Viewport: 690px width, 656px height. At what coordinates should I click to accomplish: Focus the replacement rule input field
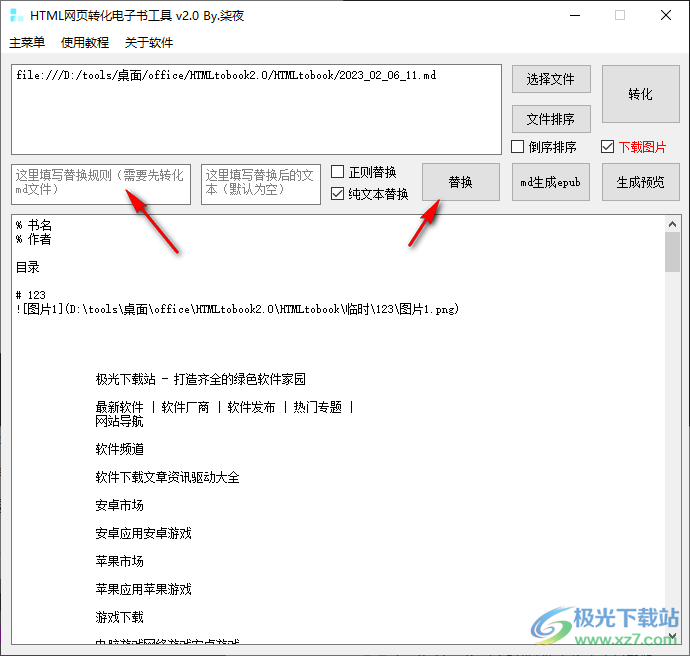[101, 184]
